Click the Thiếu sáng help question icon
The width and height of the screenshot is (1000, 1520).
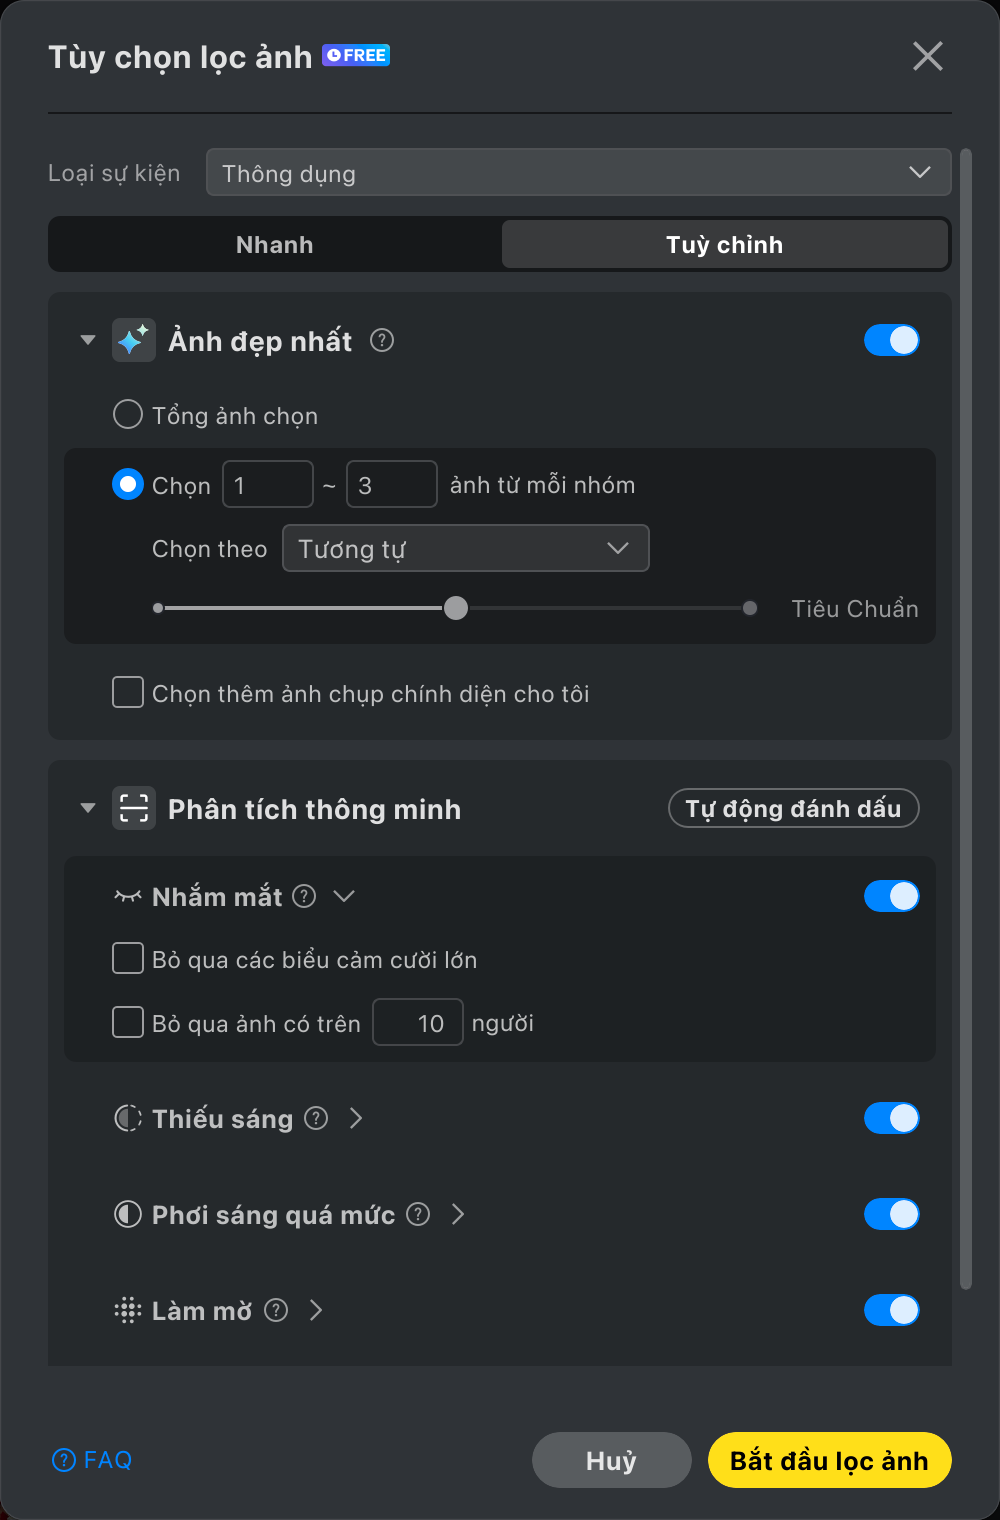coord(316,1118)
